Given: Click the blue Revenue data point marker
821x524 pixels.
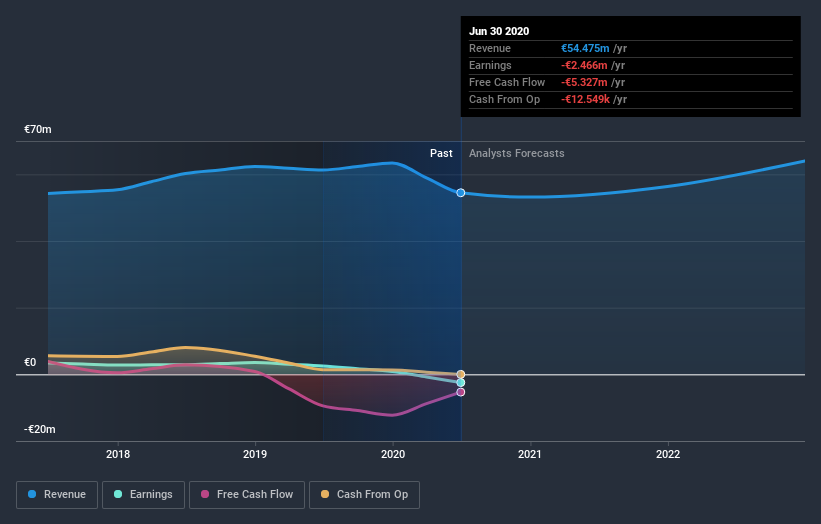Looking at the screenshot, I should point(461,193).
